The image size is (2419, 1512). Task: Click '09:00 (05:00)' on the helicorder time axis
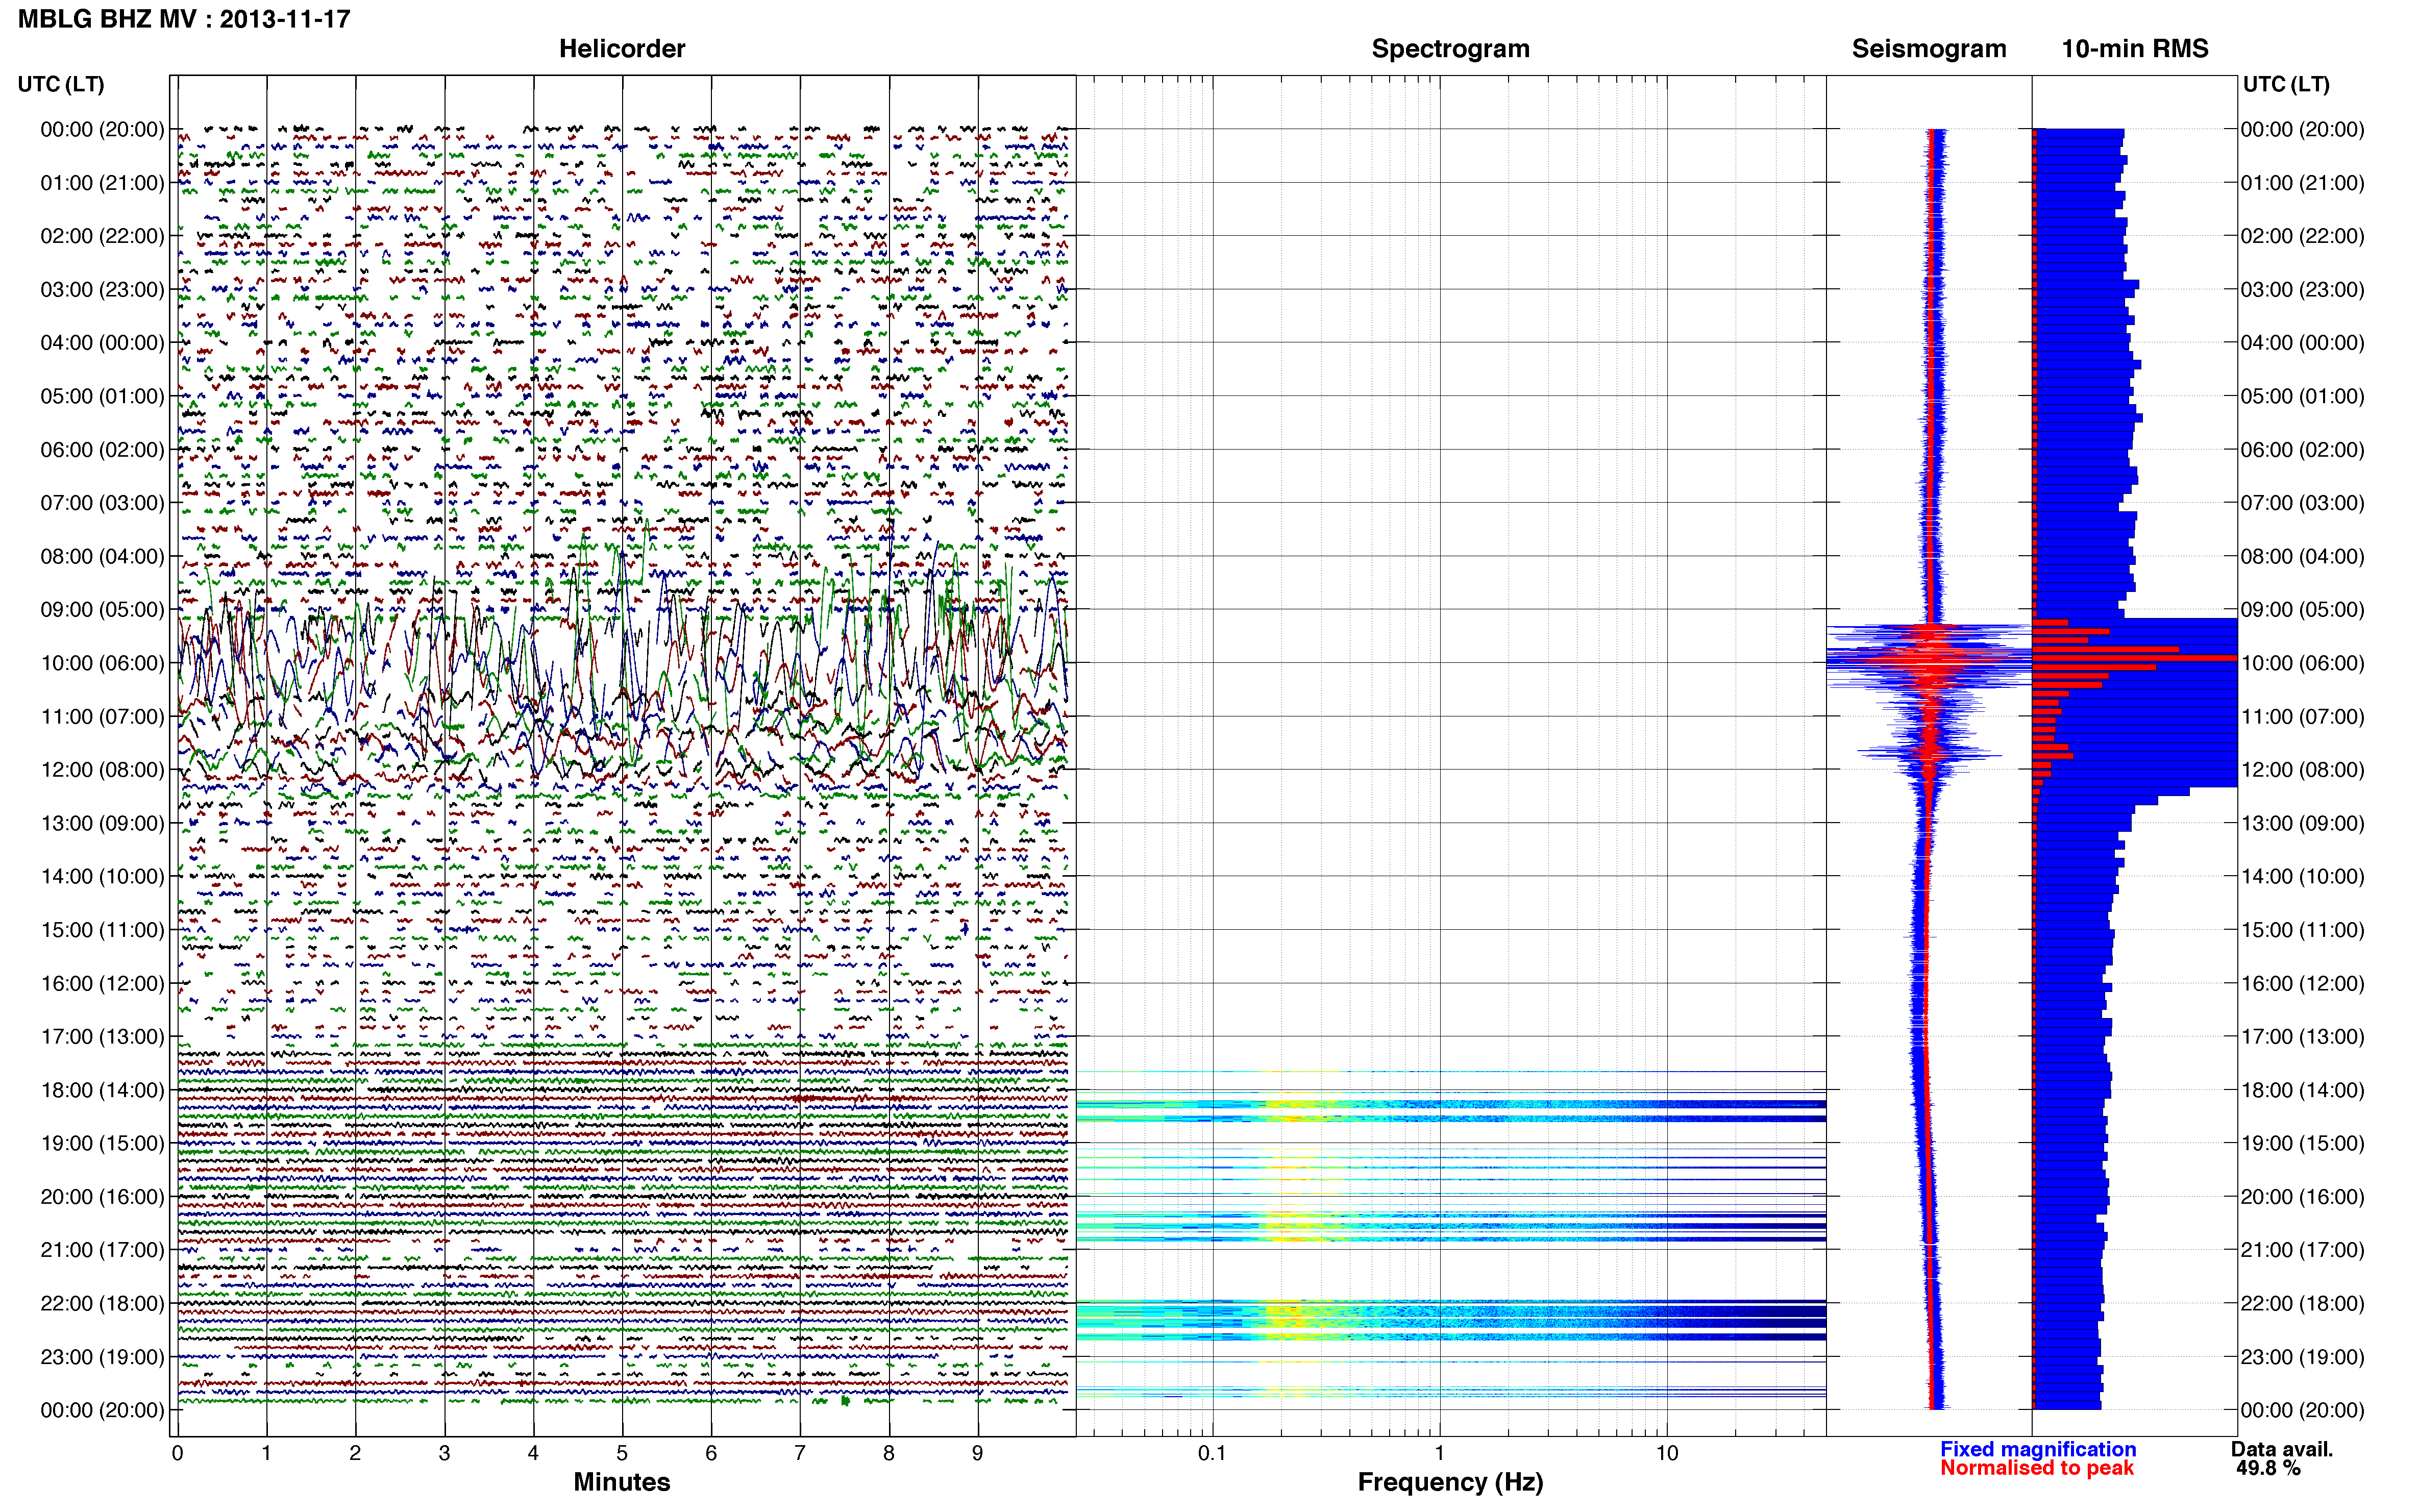click(x=102, y=610)
